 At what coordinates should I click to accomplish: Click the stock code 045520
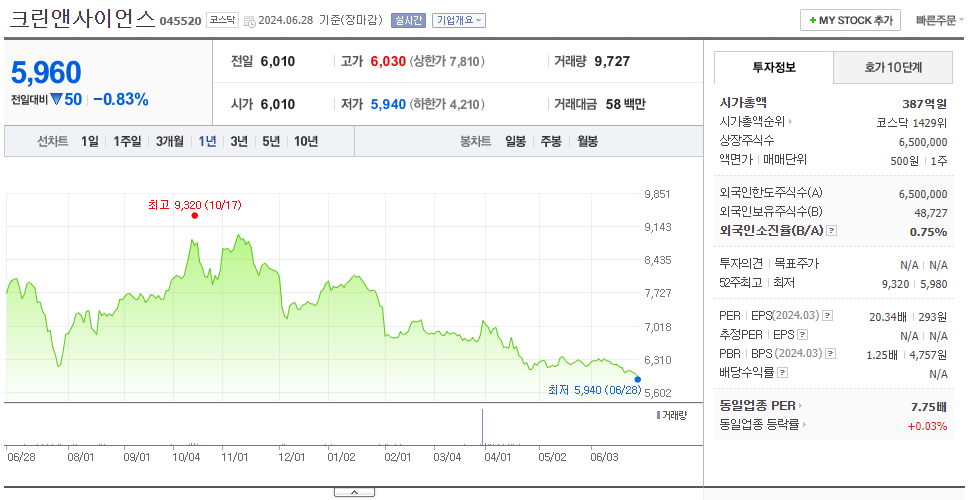(180, 21)
